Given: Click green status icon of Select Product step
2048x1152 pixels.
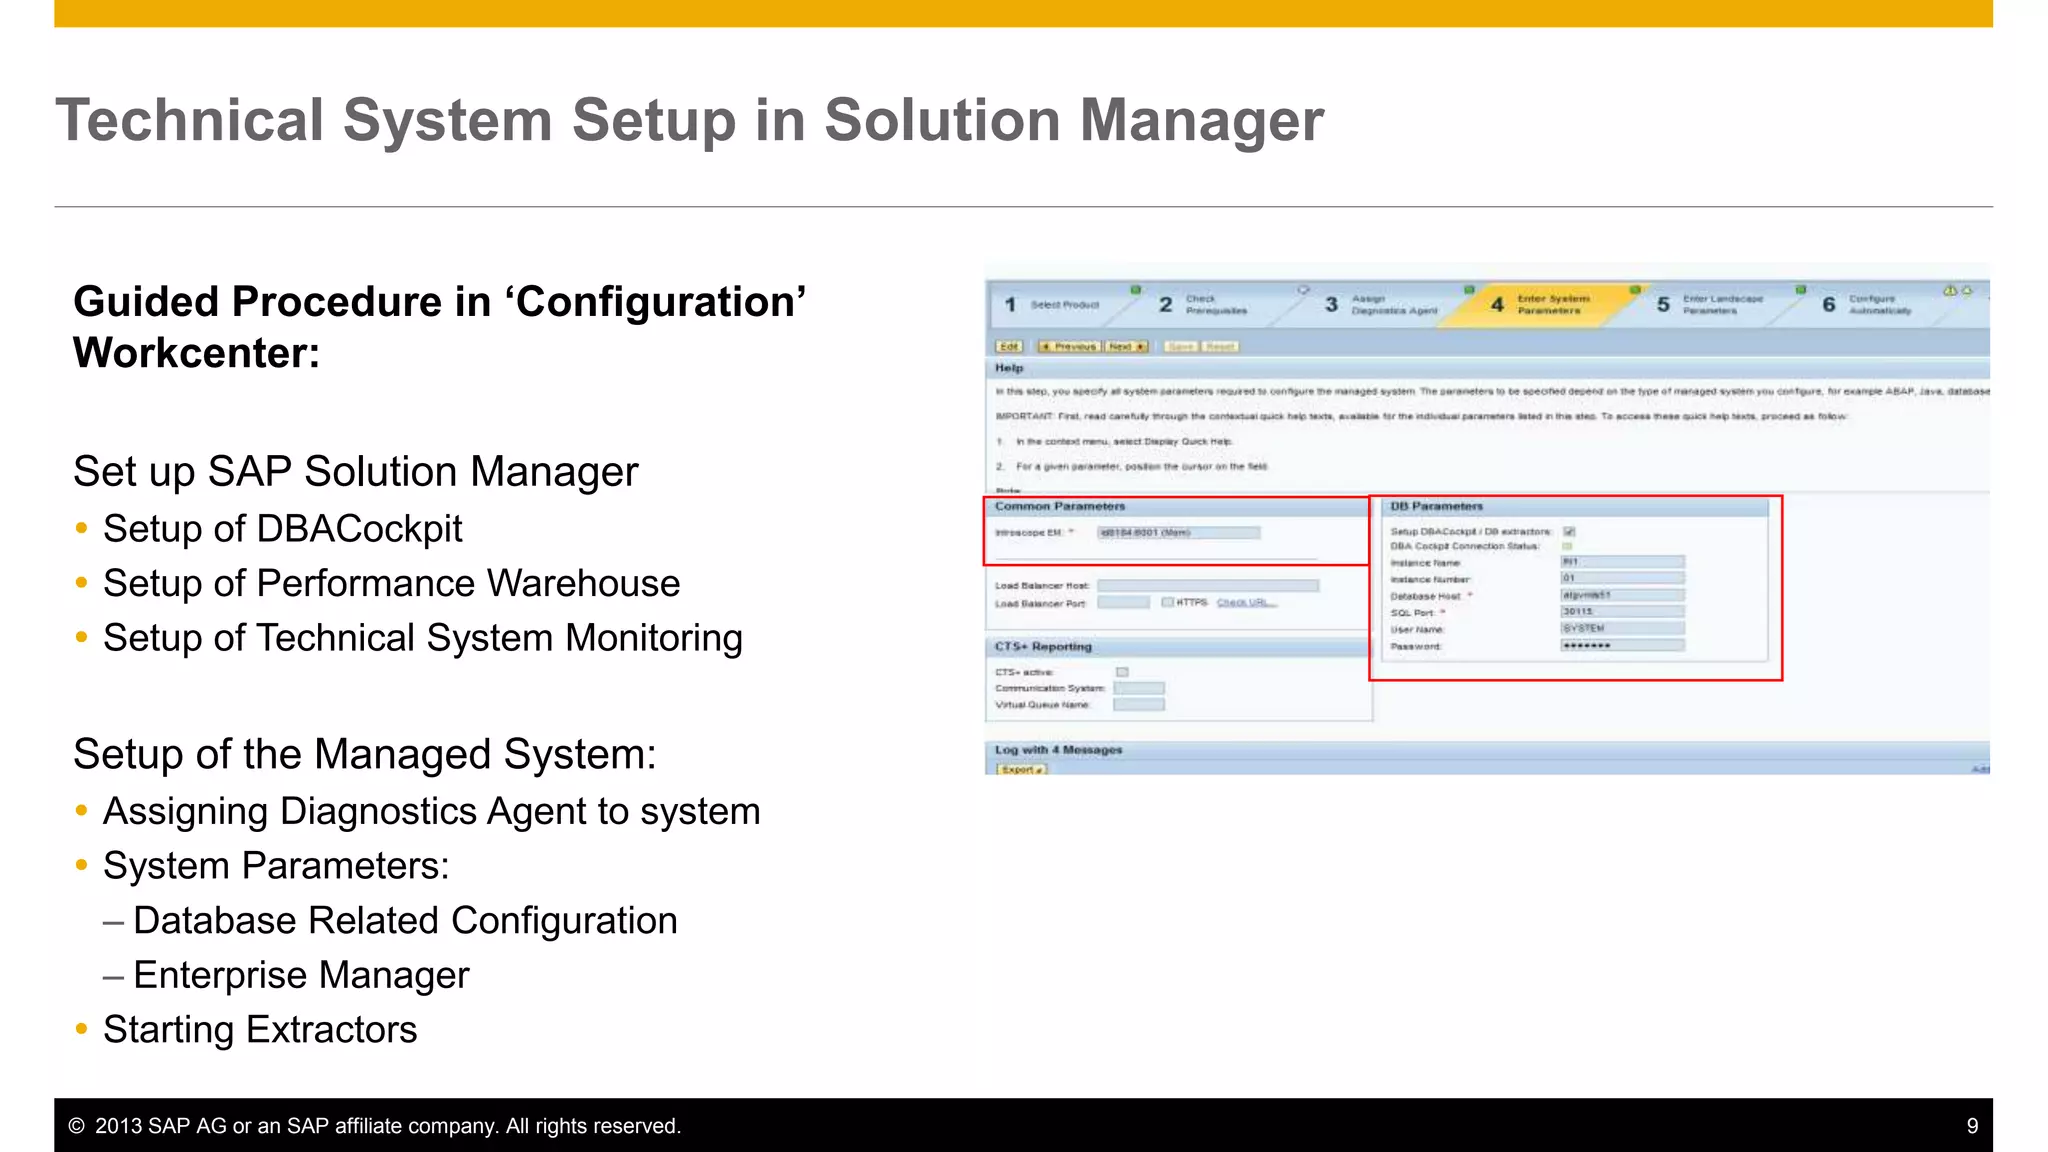Looking at the screenshot, I should (1135, 290).
